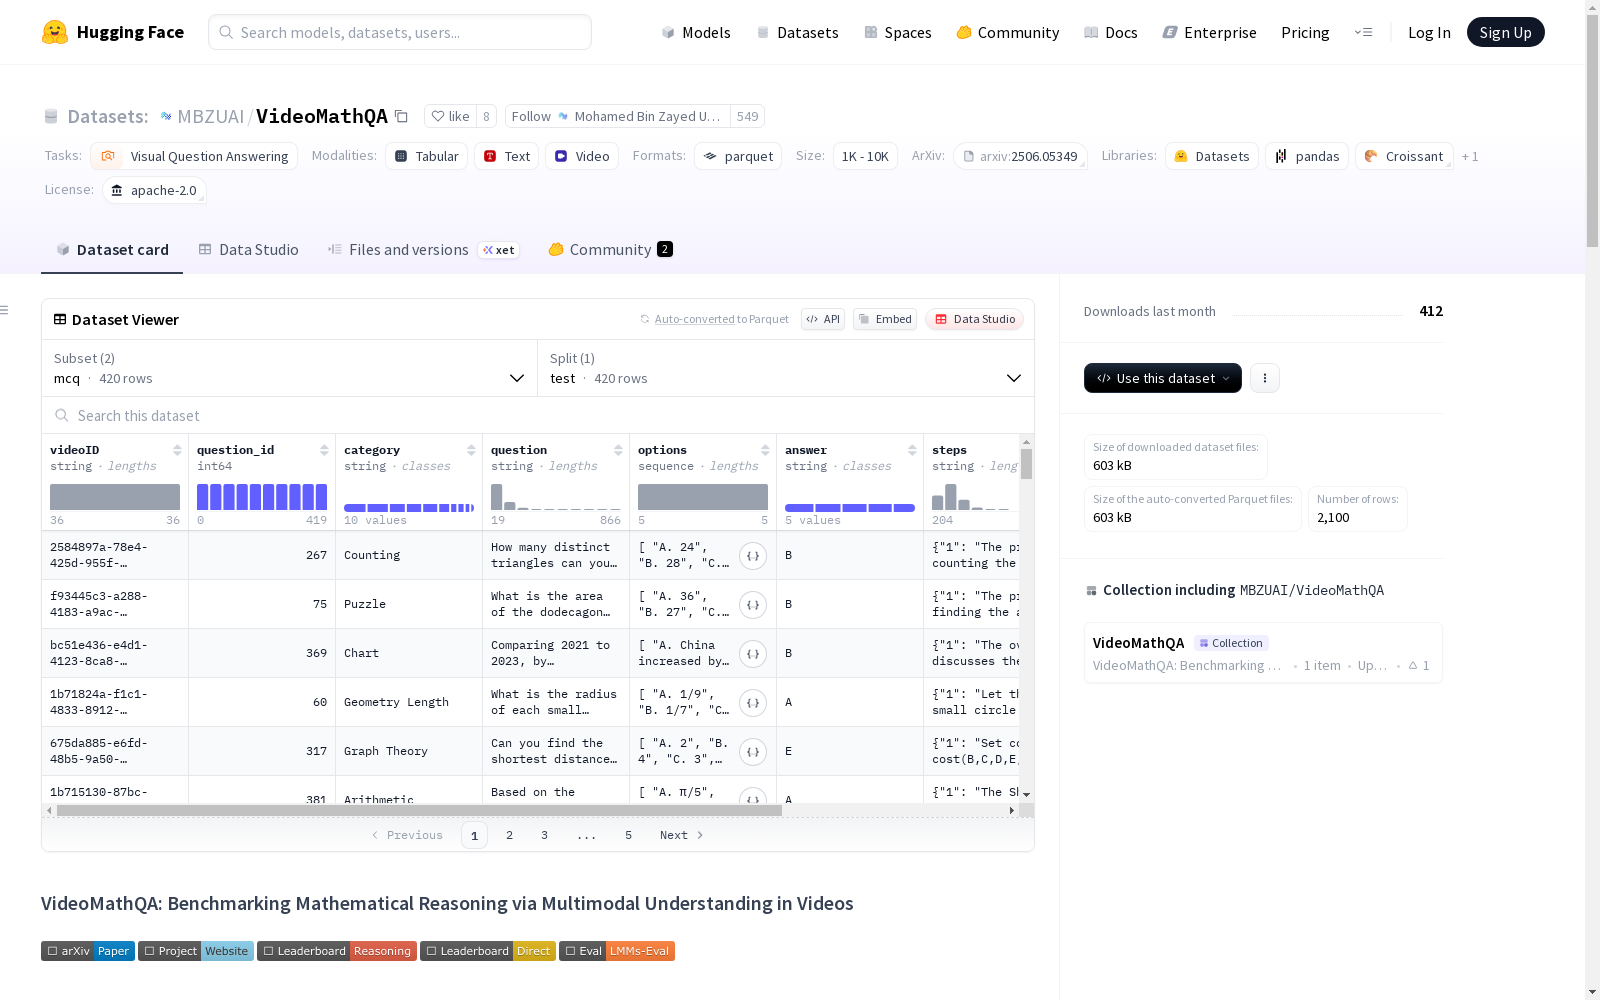Open the API button in Dataset Viewer

pos(823,319)
